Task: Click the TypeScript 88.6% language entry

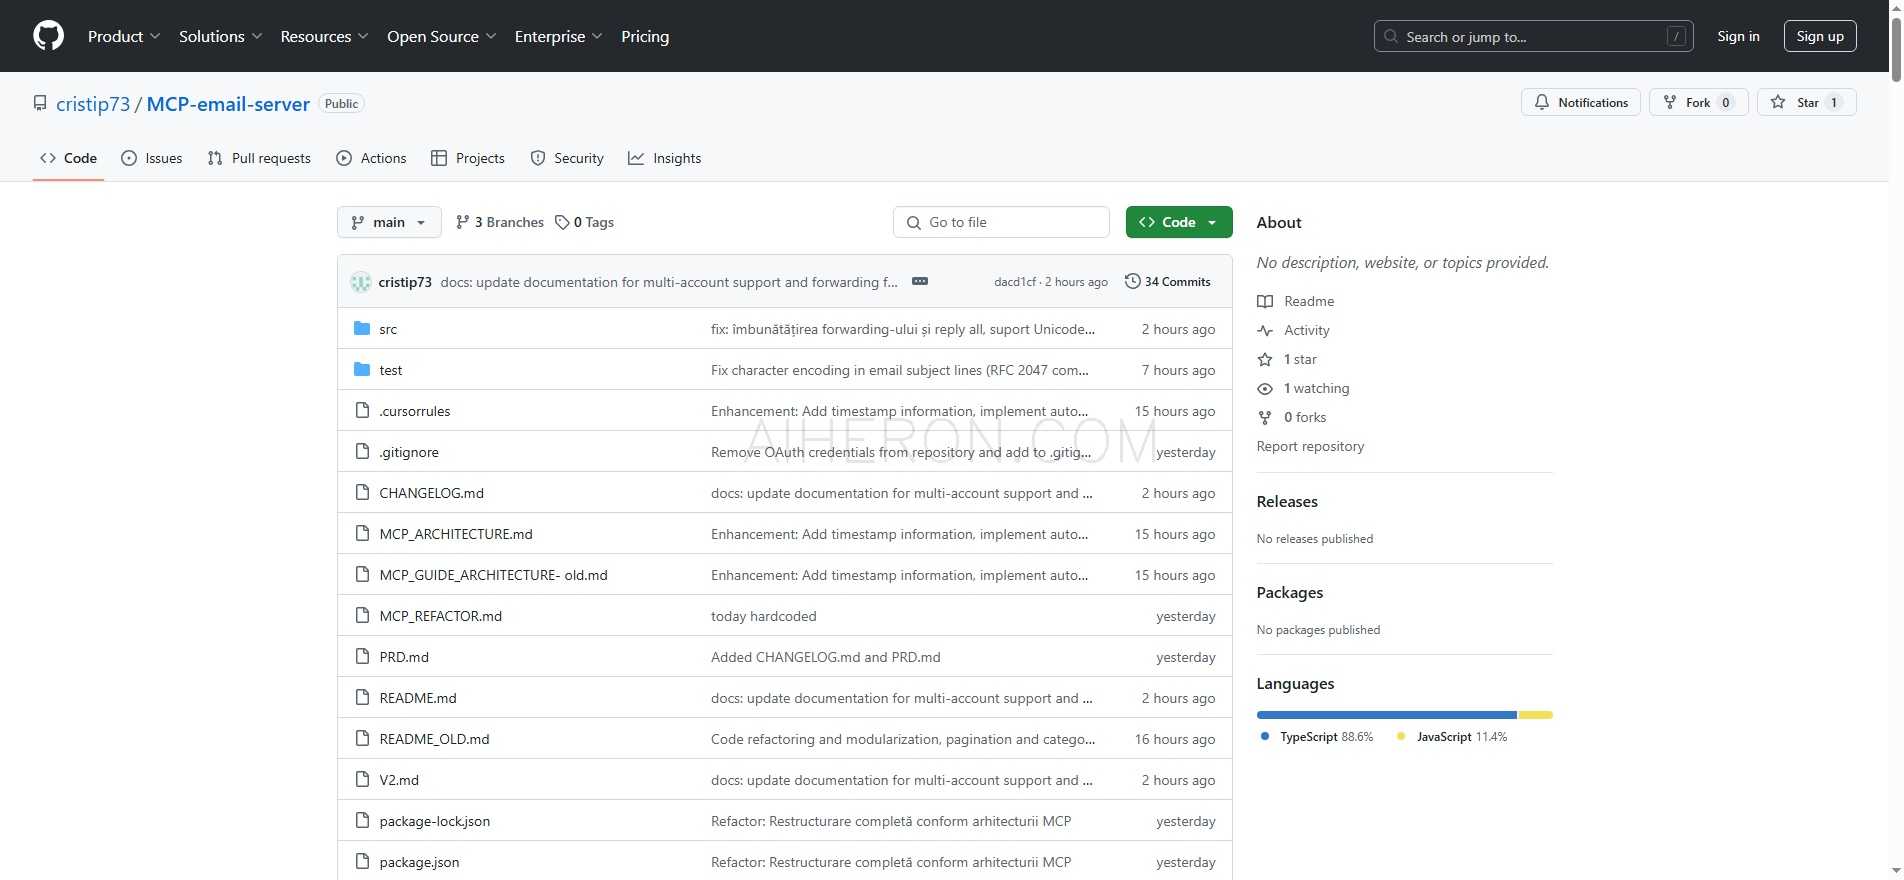Action: tap(1317, 737)
